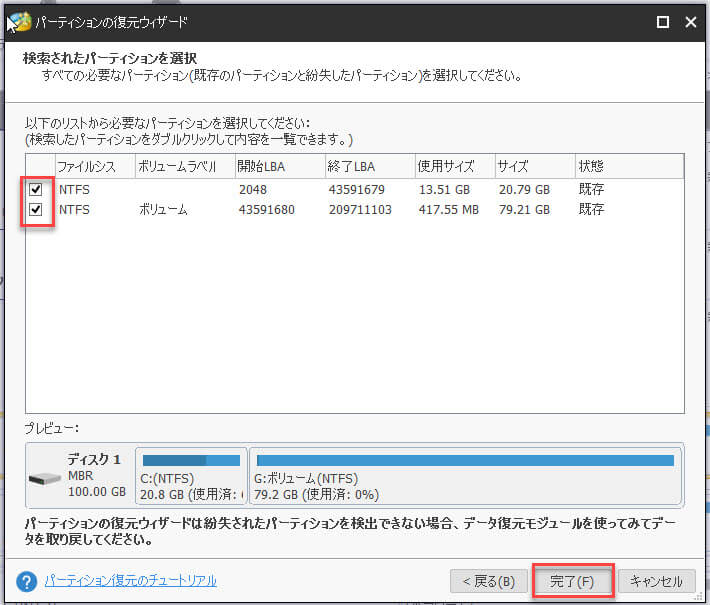Sort by the ファイルシス column header

pos(93,166)
